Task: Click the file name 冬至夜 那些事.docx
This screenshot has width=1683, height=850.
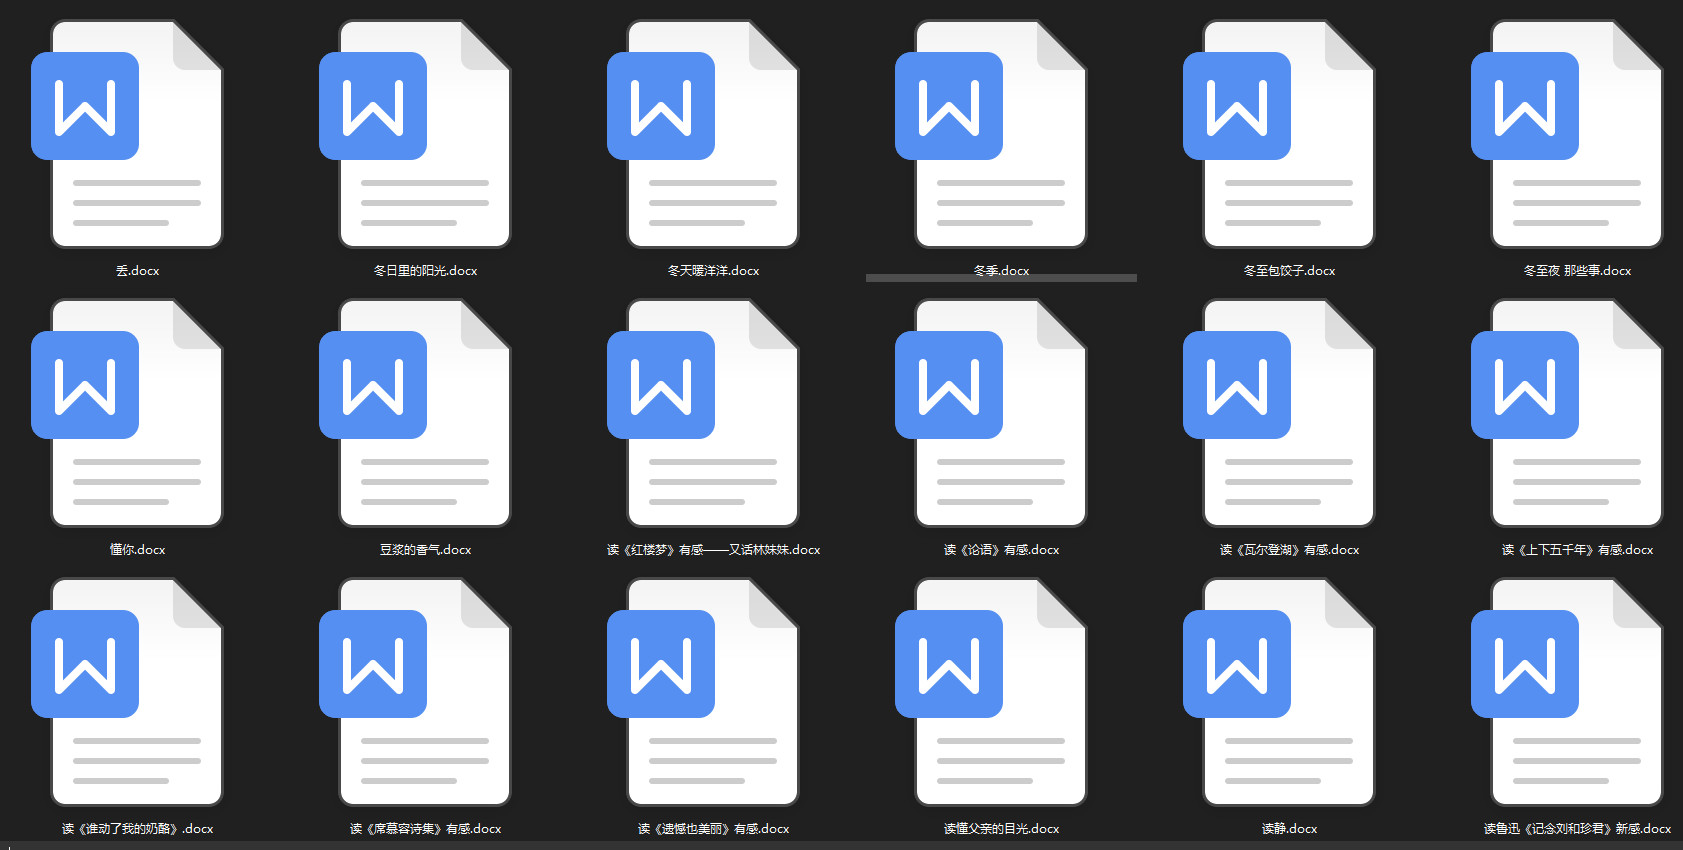Action: click(x=1578, y=270)
